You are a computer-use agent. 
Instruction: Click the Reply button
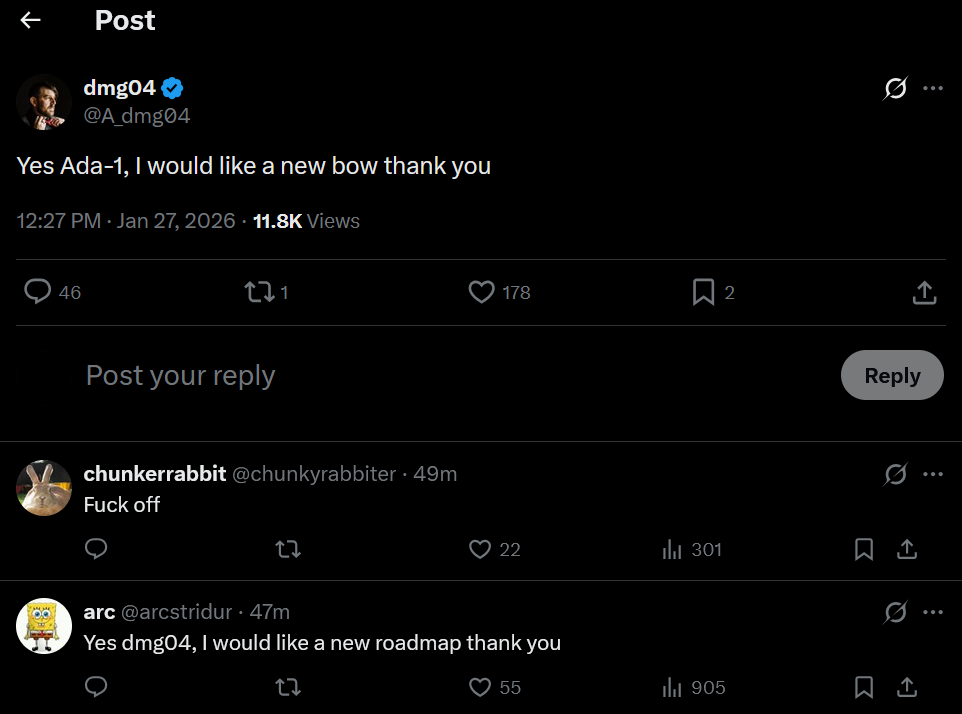click(x=892, y=375)
